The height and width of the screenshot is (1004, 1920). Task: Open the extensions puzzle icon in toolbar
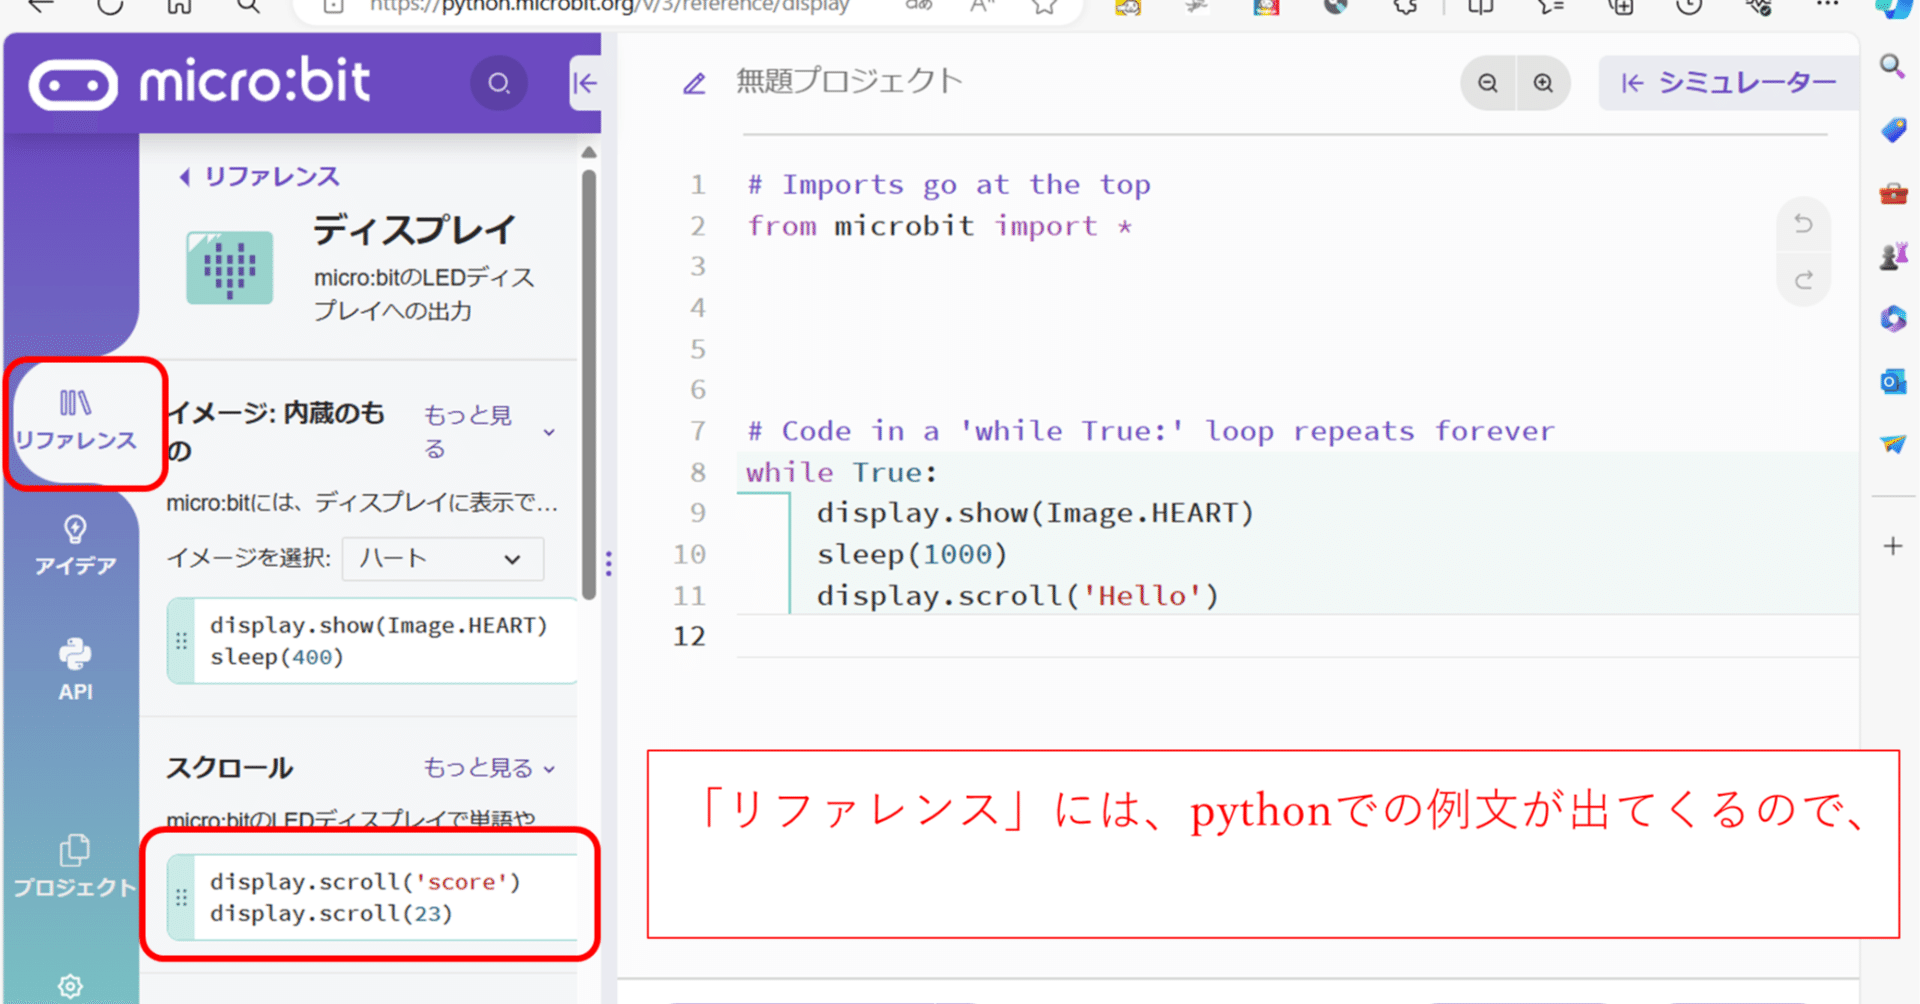tap(1404, 7)
